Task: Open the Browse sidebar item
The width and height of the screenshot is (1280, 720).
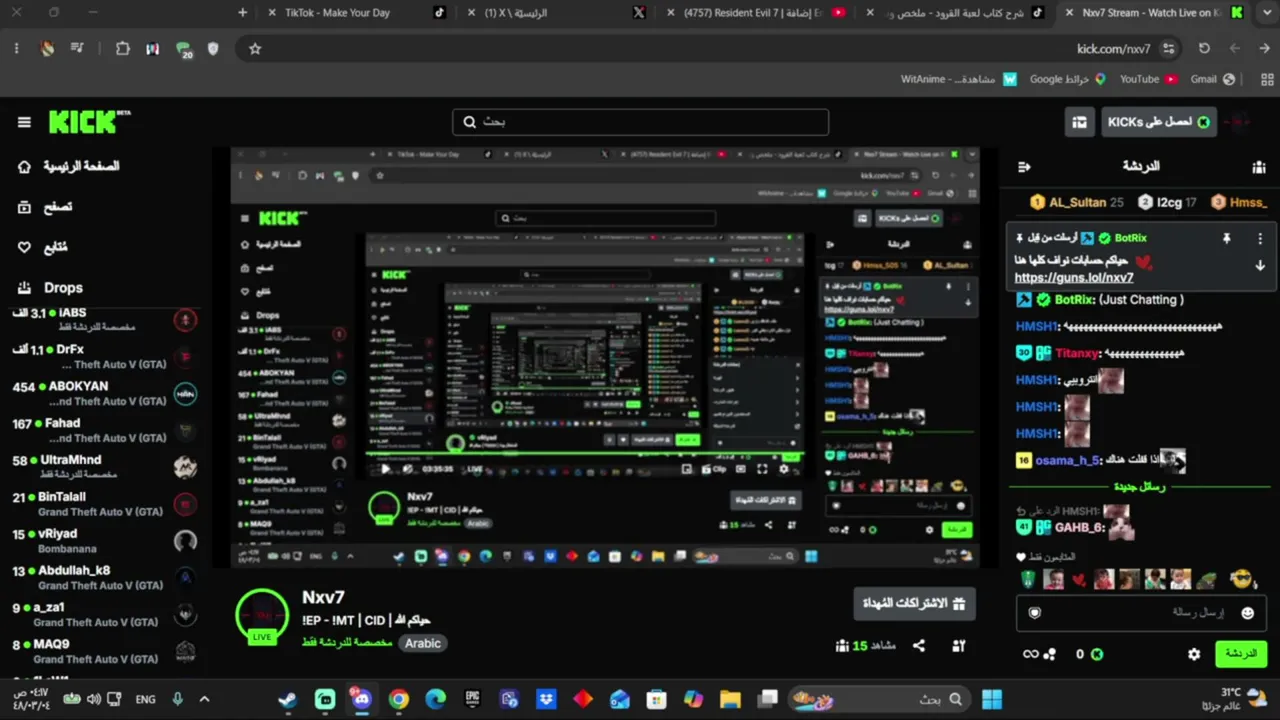Action: tap(45, 207)
